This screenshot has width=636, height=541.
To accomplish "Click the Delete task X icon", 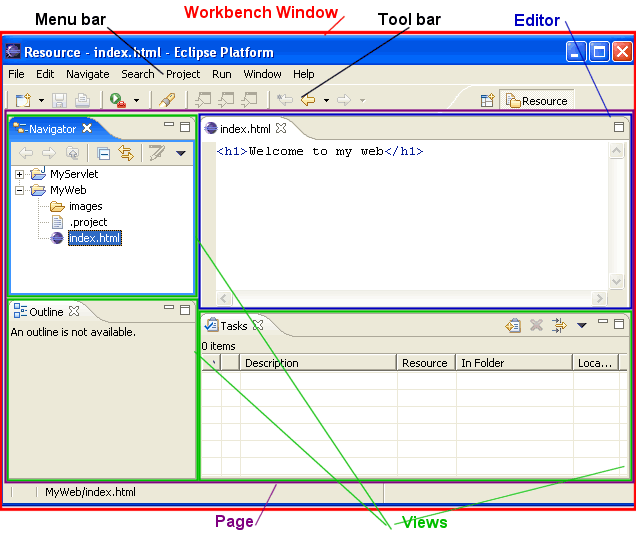I will (536, 325).
